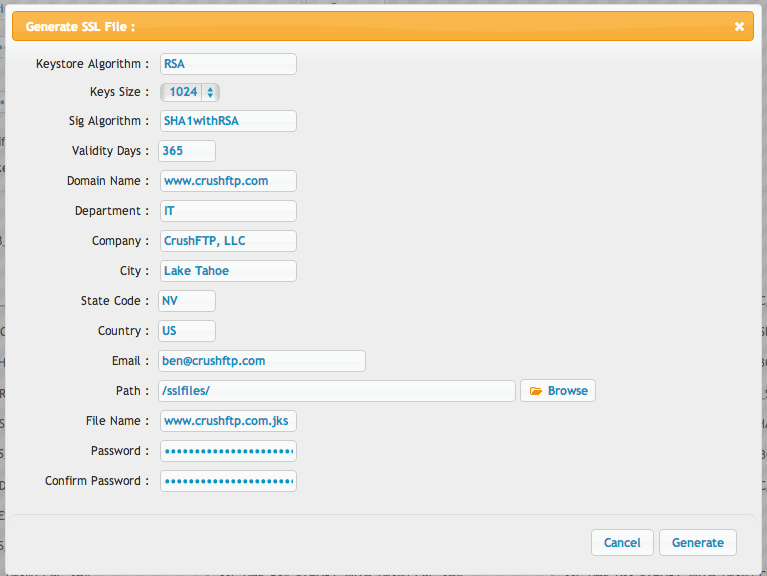The height and width of the screenshot is (576, 767).
Task: Click the Email input field
Action: [x=262, y=361]
